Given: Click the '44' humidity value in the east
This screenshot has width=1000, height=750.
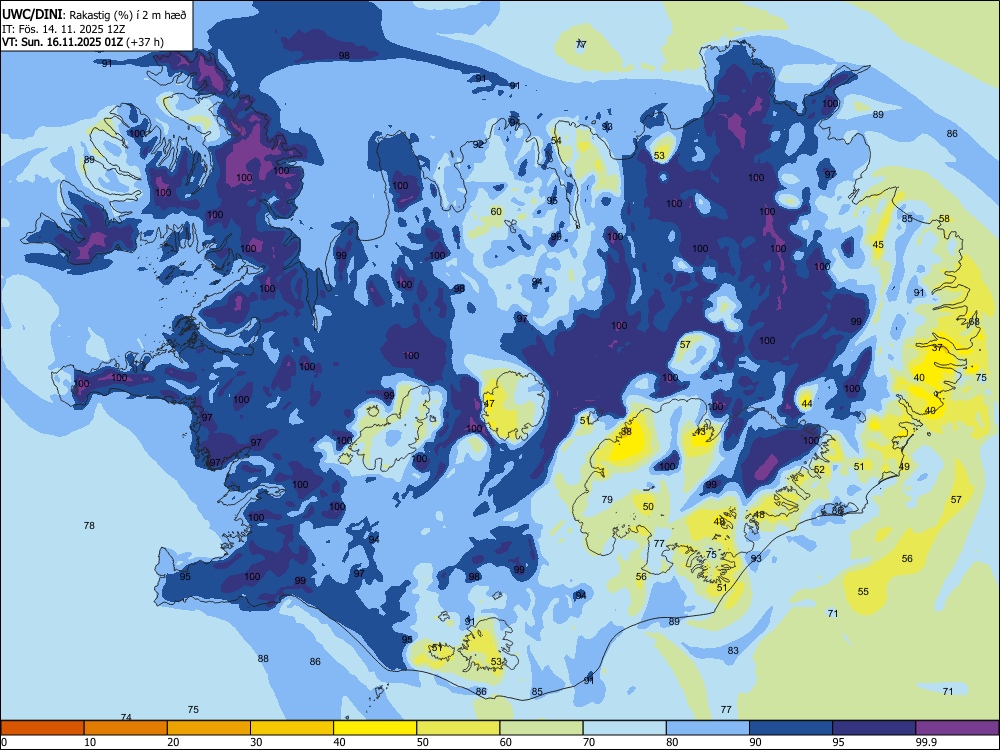Looking at the screenshot, I should click(x=807, y=403).
